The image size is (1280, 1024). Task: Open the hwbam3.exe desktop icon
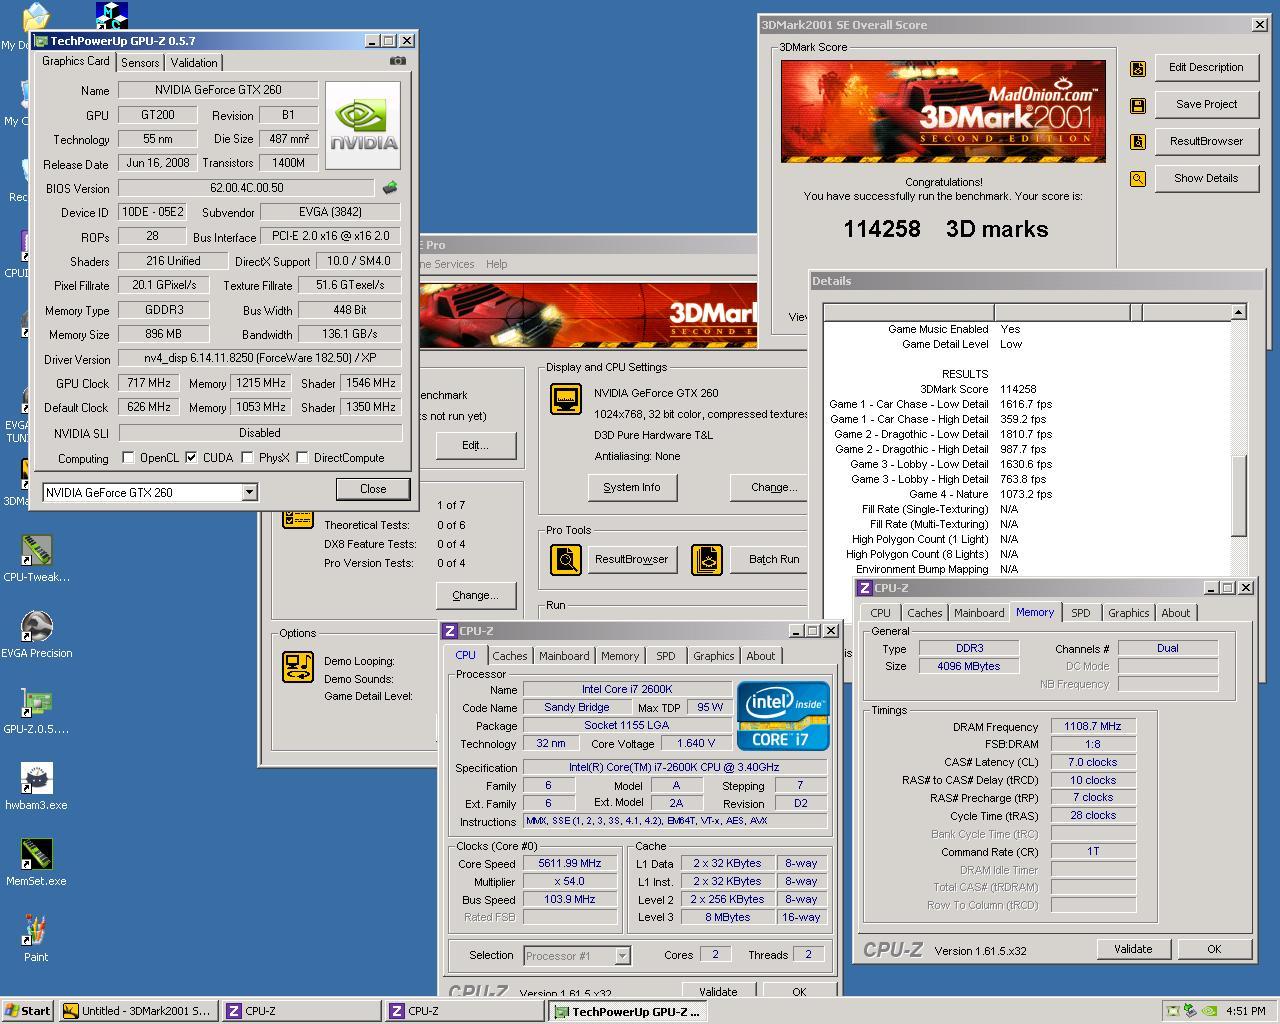click(x=36, y=786)
